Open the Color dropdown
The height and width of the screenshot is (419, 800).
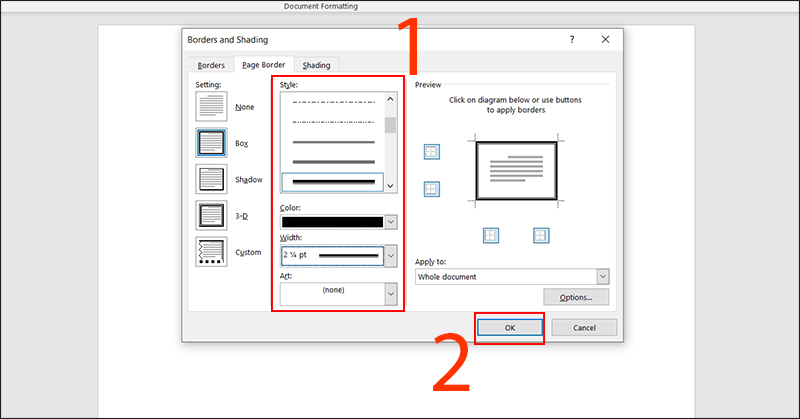(391, 222)
